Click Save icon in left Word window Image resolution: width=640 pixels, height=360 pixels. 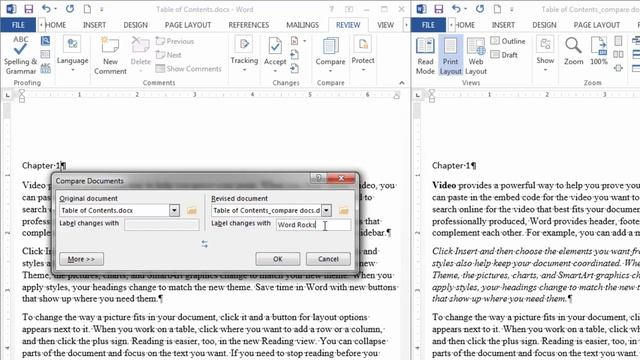pos(28,9)
